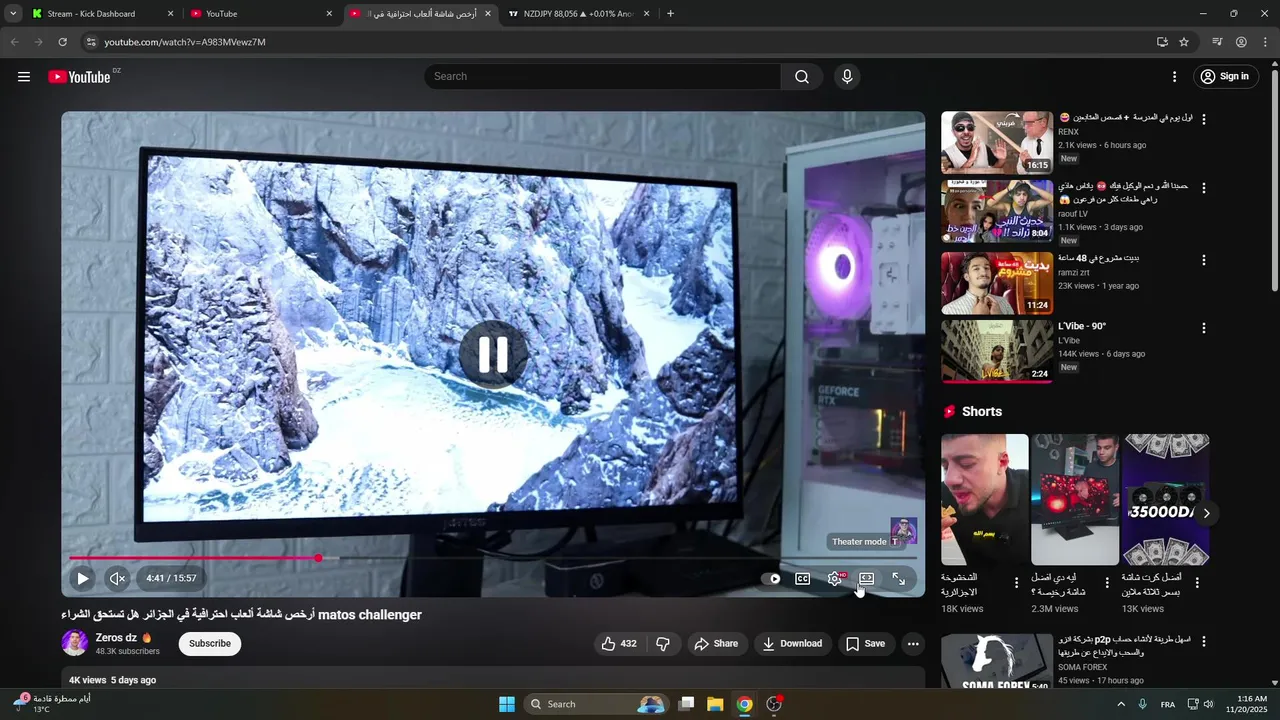Like the video (432 likes)

(619, 643)
